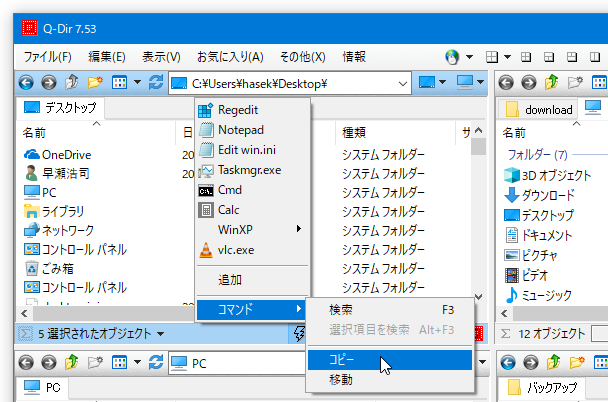Open the globe language icon
The width and height of the screenshot is (608, 402).
click(452, 57)
